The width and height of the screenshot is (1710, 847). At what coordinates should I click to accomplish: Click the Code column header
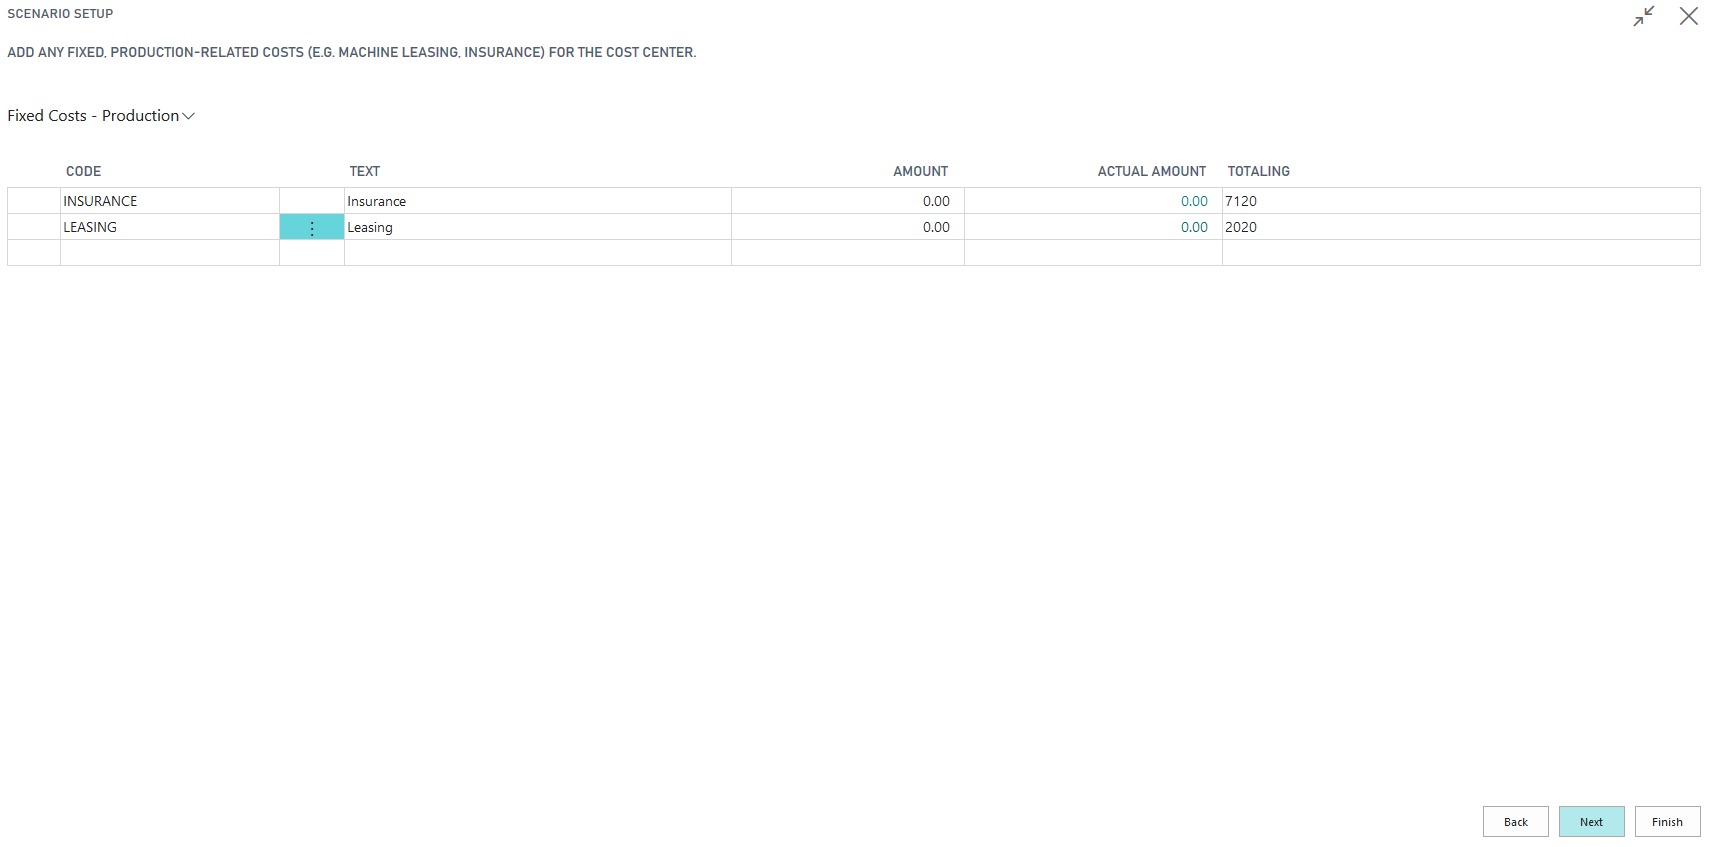click(x=84, y=171)
